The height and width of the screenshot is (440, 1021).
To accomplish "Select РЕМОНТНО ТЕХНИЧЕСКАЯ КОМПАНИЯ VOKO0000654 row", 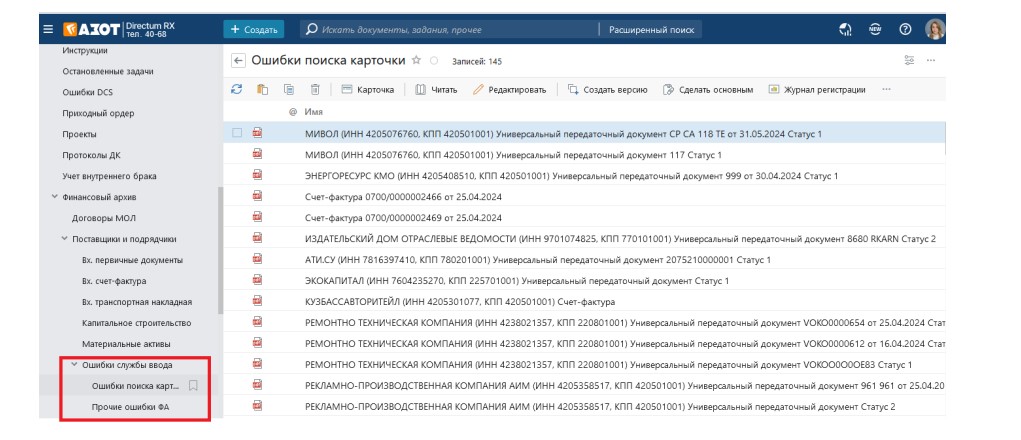I will click(x=584, y=322).
